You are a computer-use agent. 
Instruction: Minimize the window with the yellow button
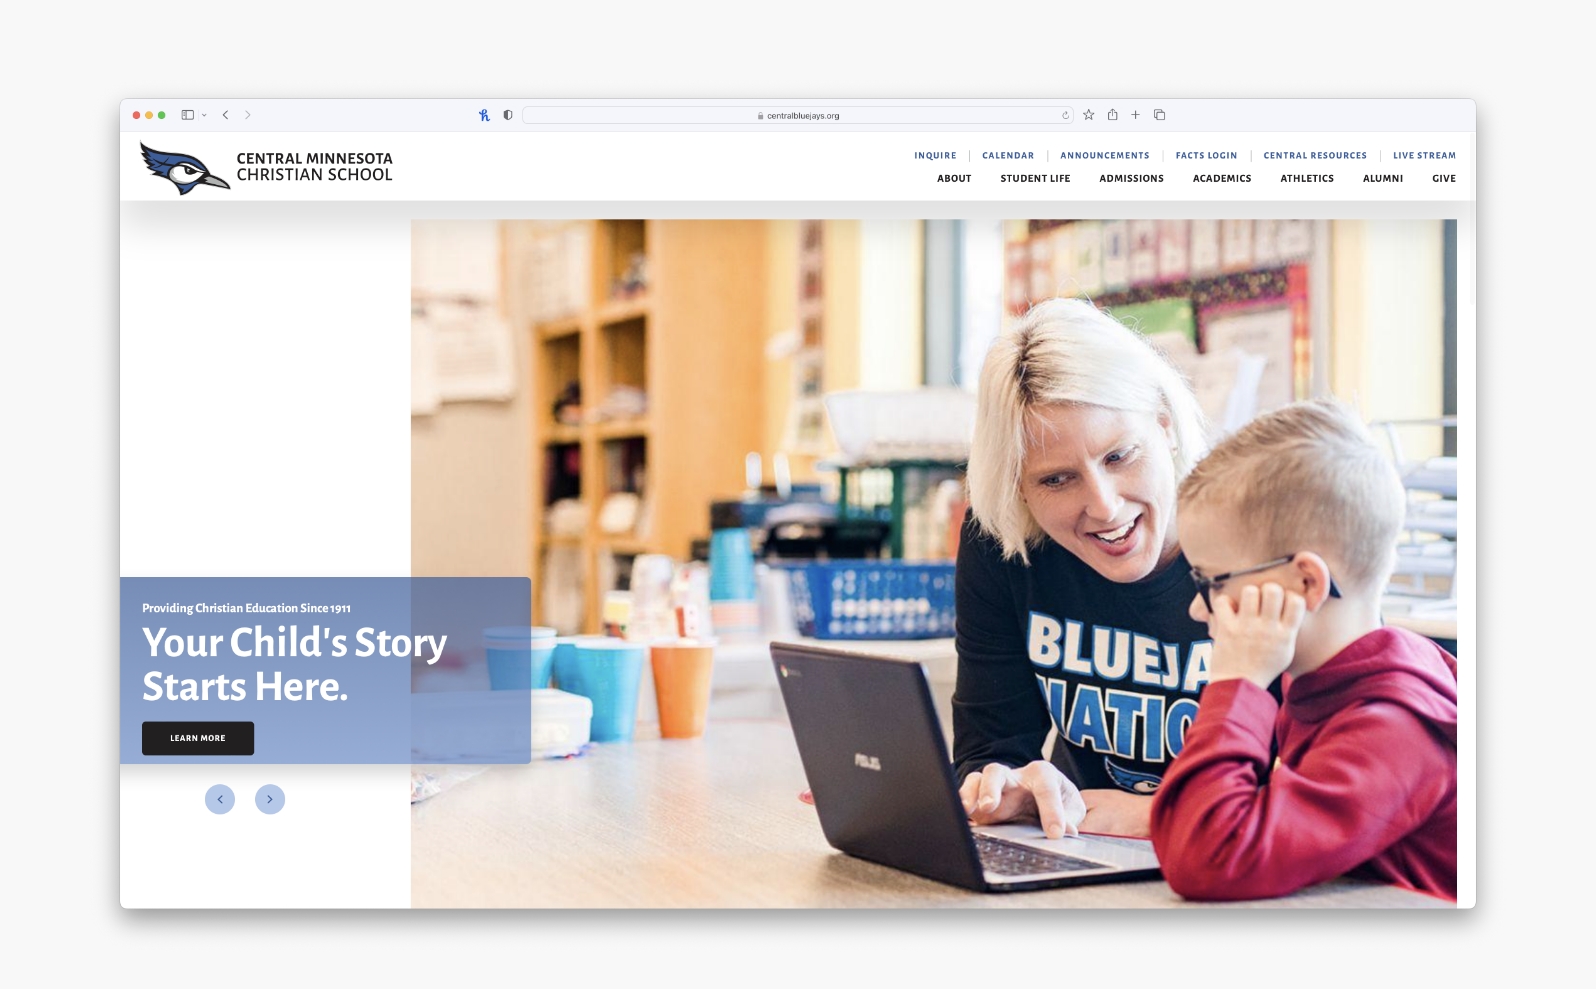point(149,115)
